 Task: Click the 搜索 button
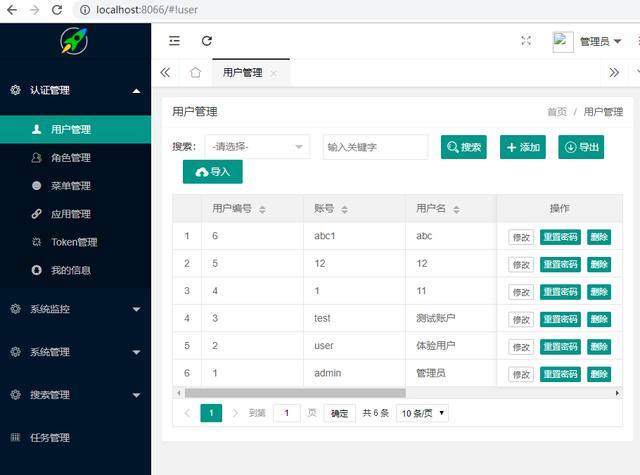click(464, 147)
